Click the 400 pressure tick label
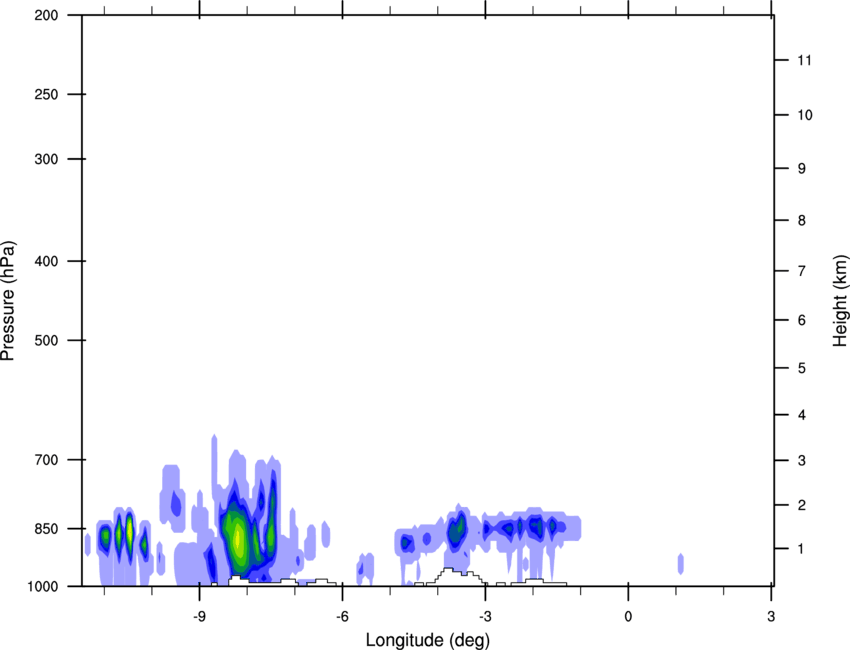 (x=46, y=261)
